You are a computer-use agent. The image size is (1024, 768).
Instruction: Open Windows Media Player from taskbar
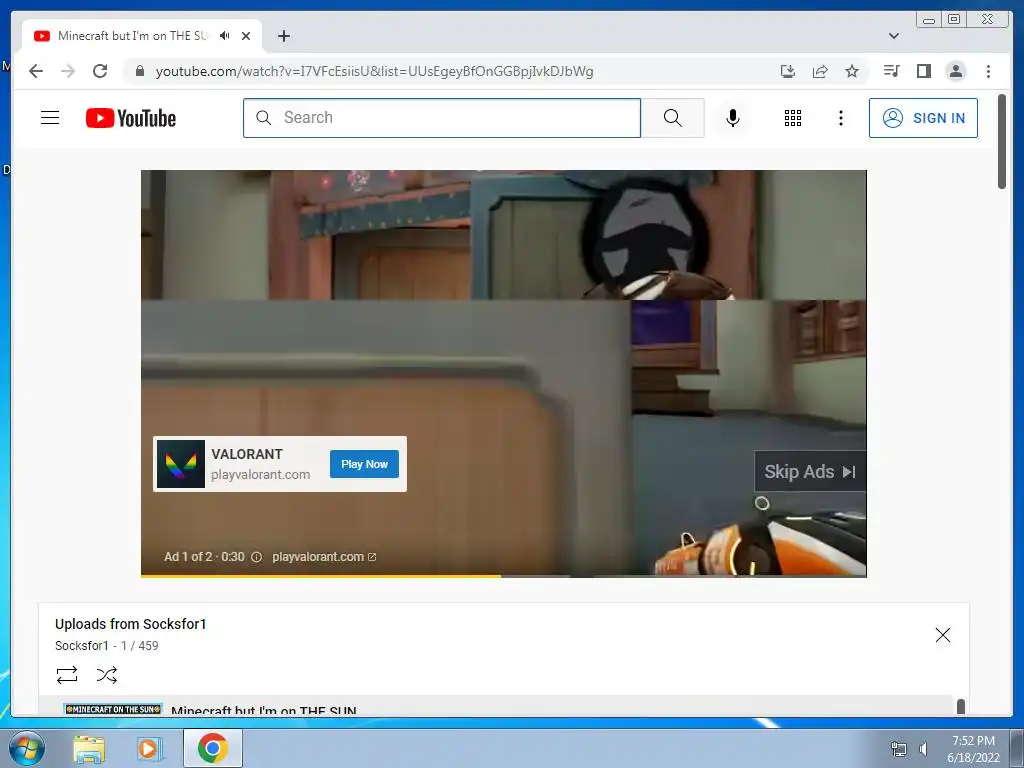point(149,749)
